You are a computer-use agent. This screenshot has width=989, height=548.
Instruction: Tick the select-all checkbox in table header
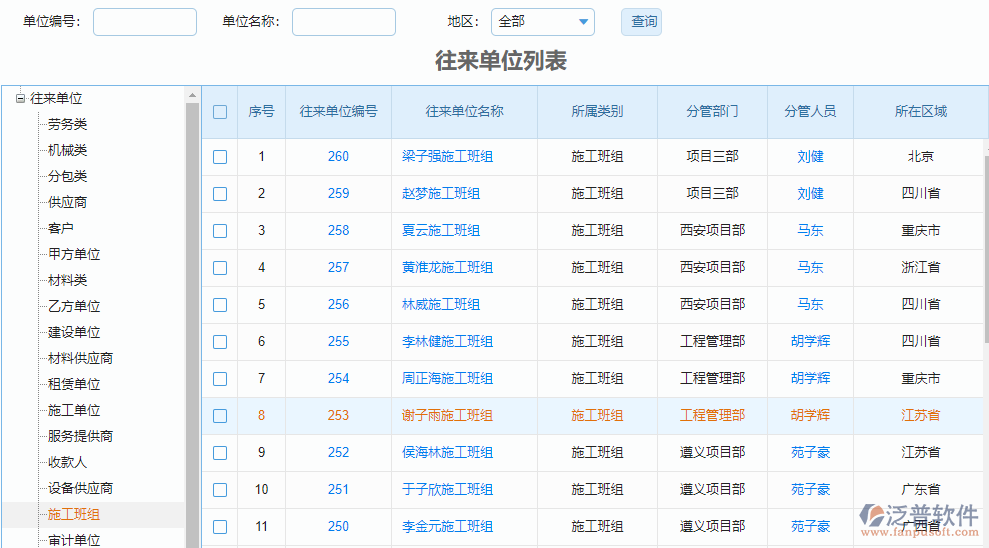pyautogui.click(x=220, y=112)
